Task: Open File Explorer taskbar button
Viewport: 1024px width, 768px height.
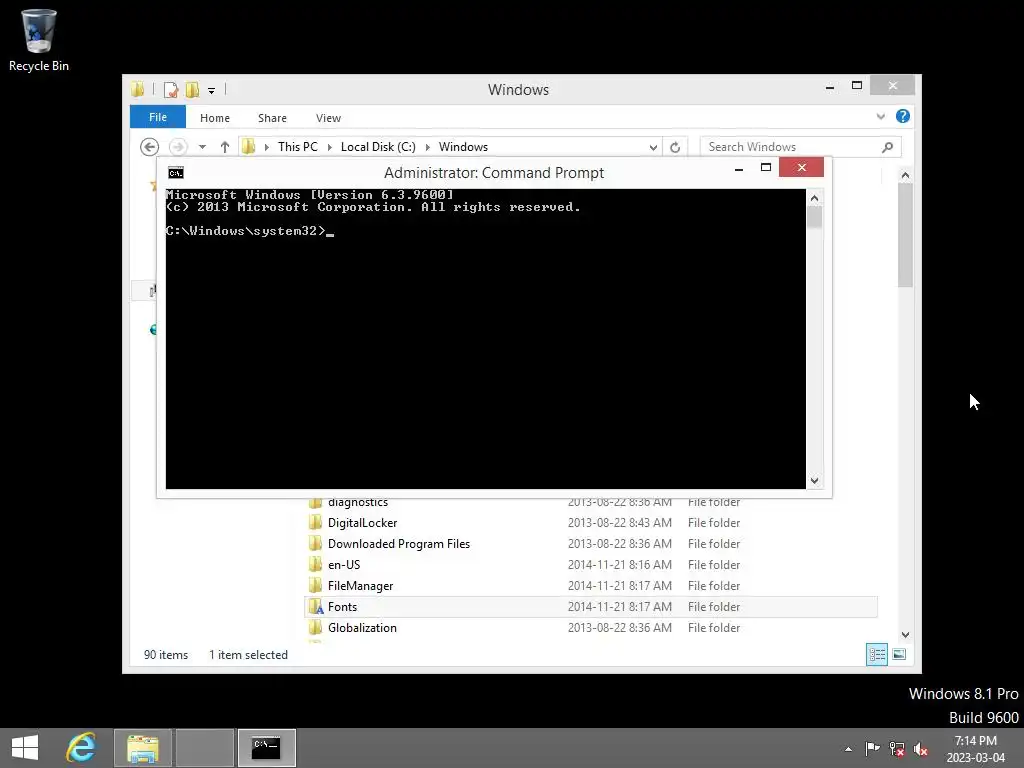Action: (142, 748)
